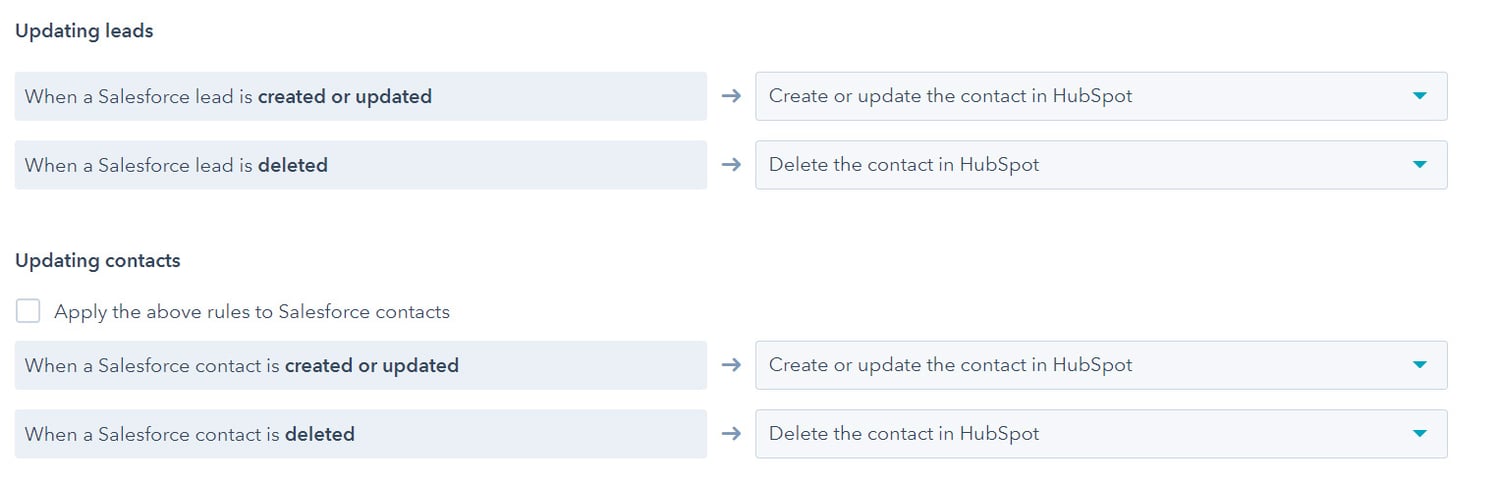This screenshot has width=1500, height=484.
Task: Open the lead created or updated action dropdown
Action: 1101,96
